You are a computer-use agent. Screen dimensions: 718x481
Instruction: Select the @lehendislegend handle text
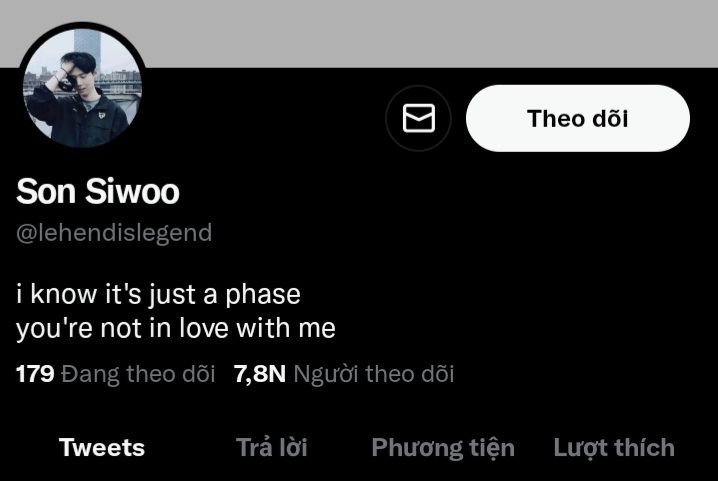(114, 233)
